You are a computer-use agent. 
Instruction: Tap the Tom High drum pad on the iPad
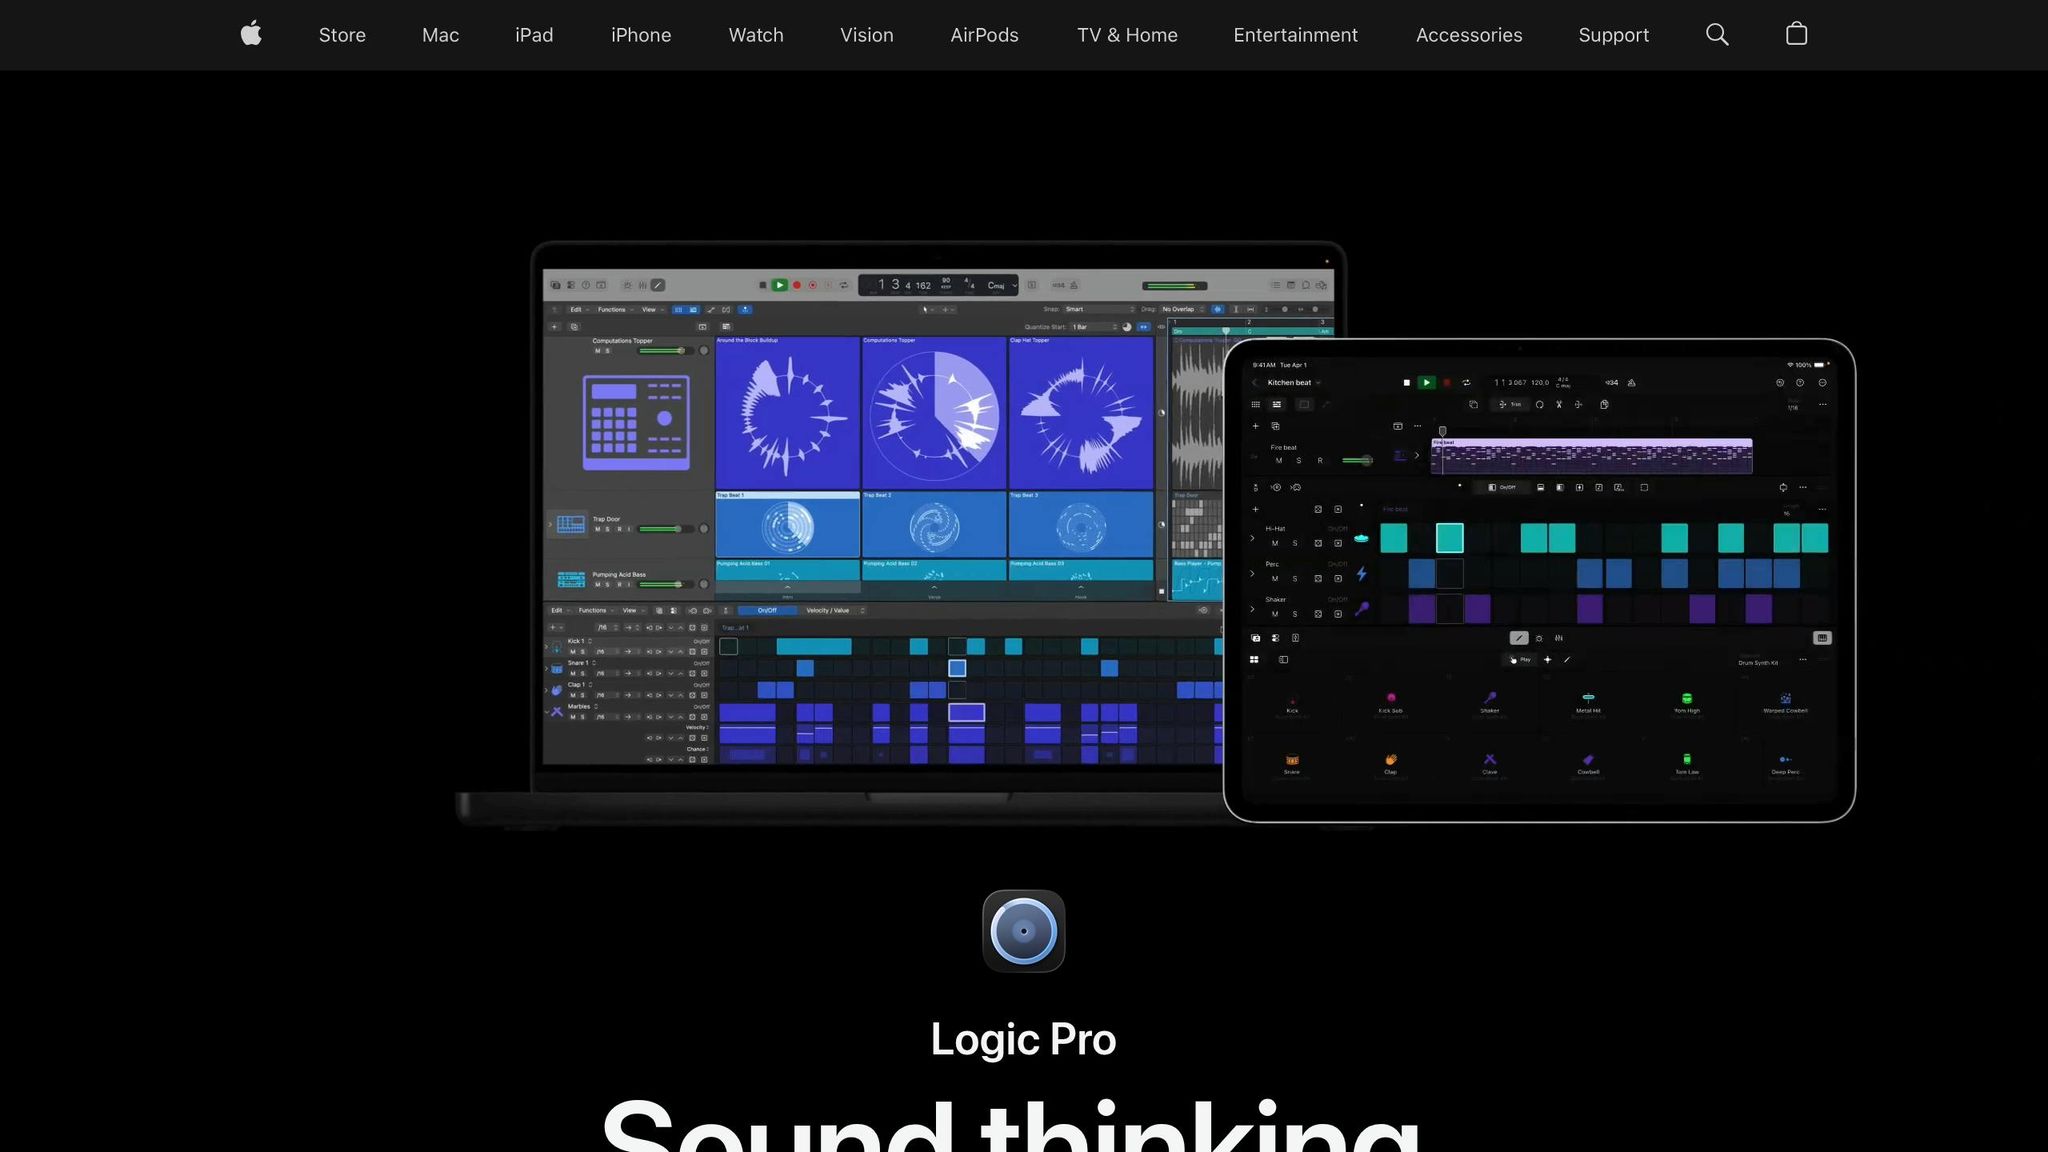click(x=1687, y=702)
